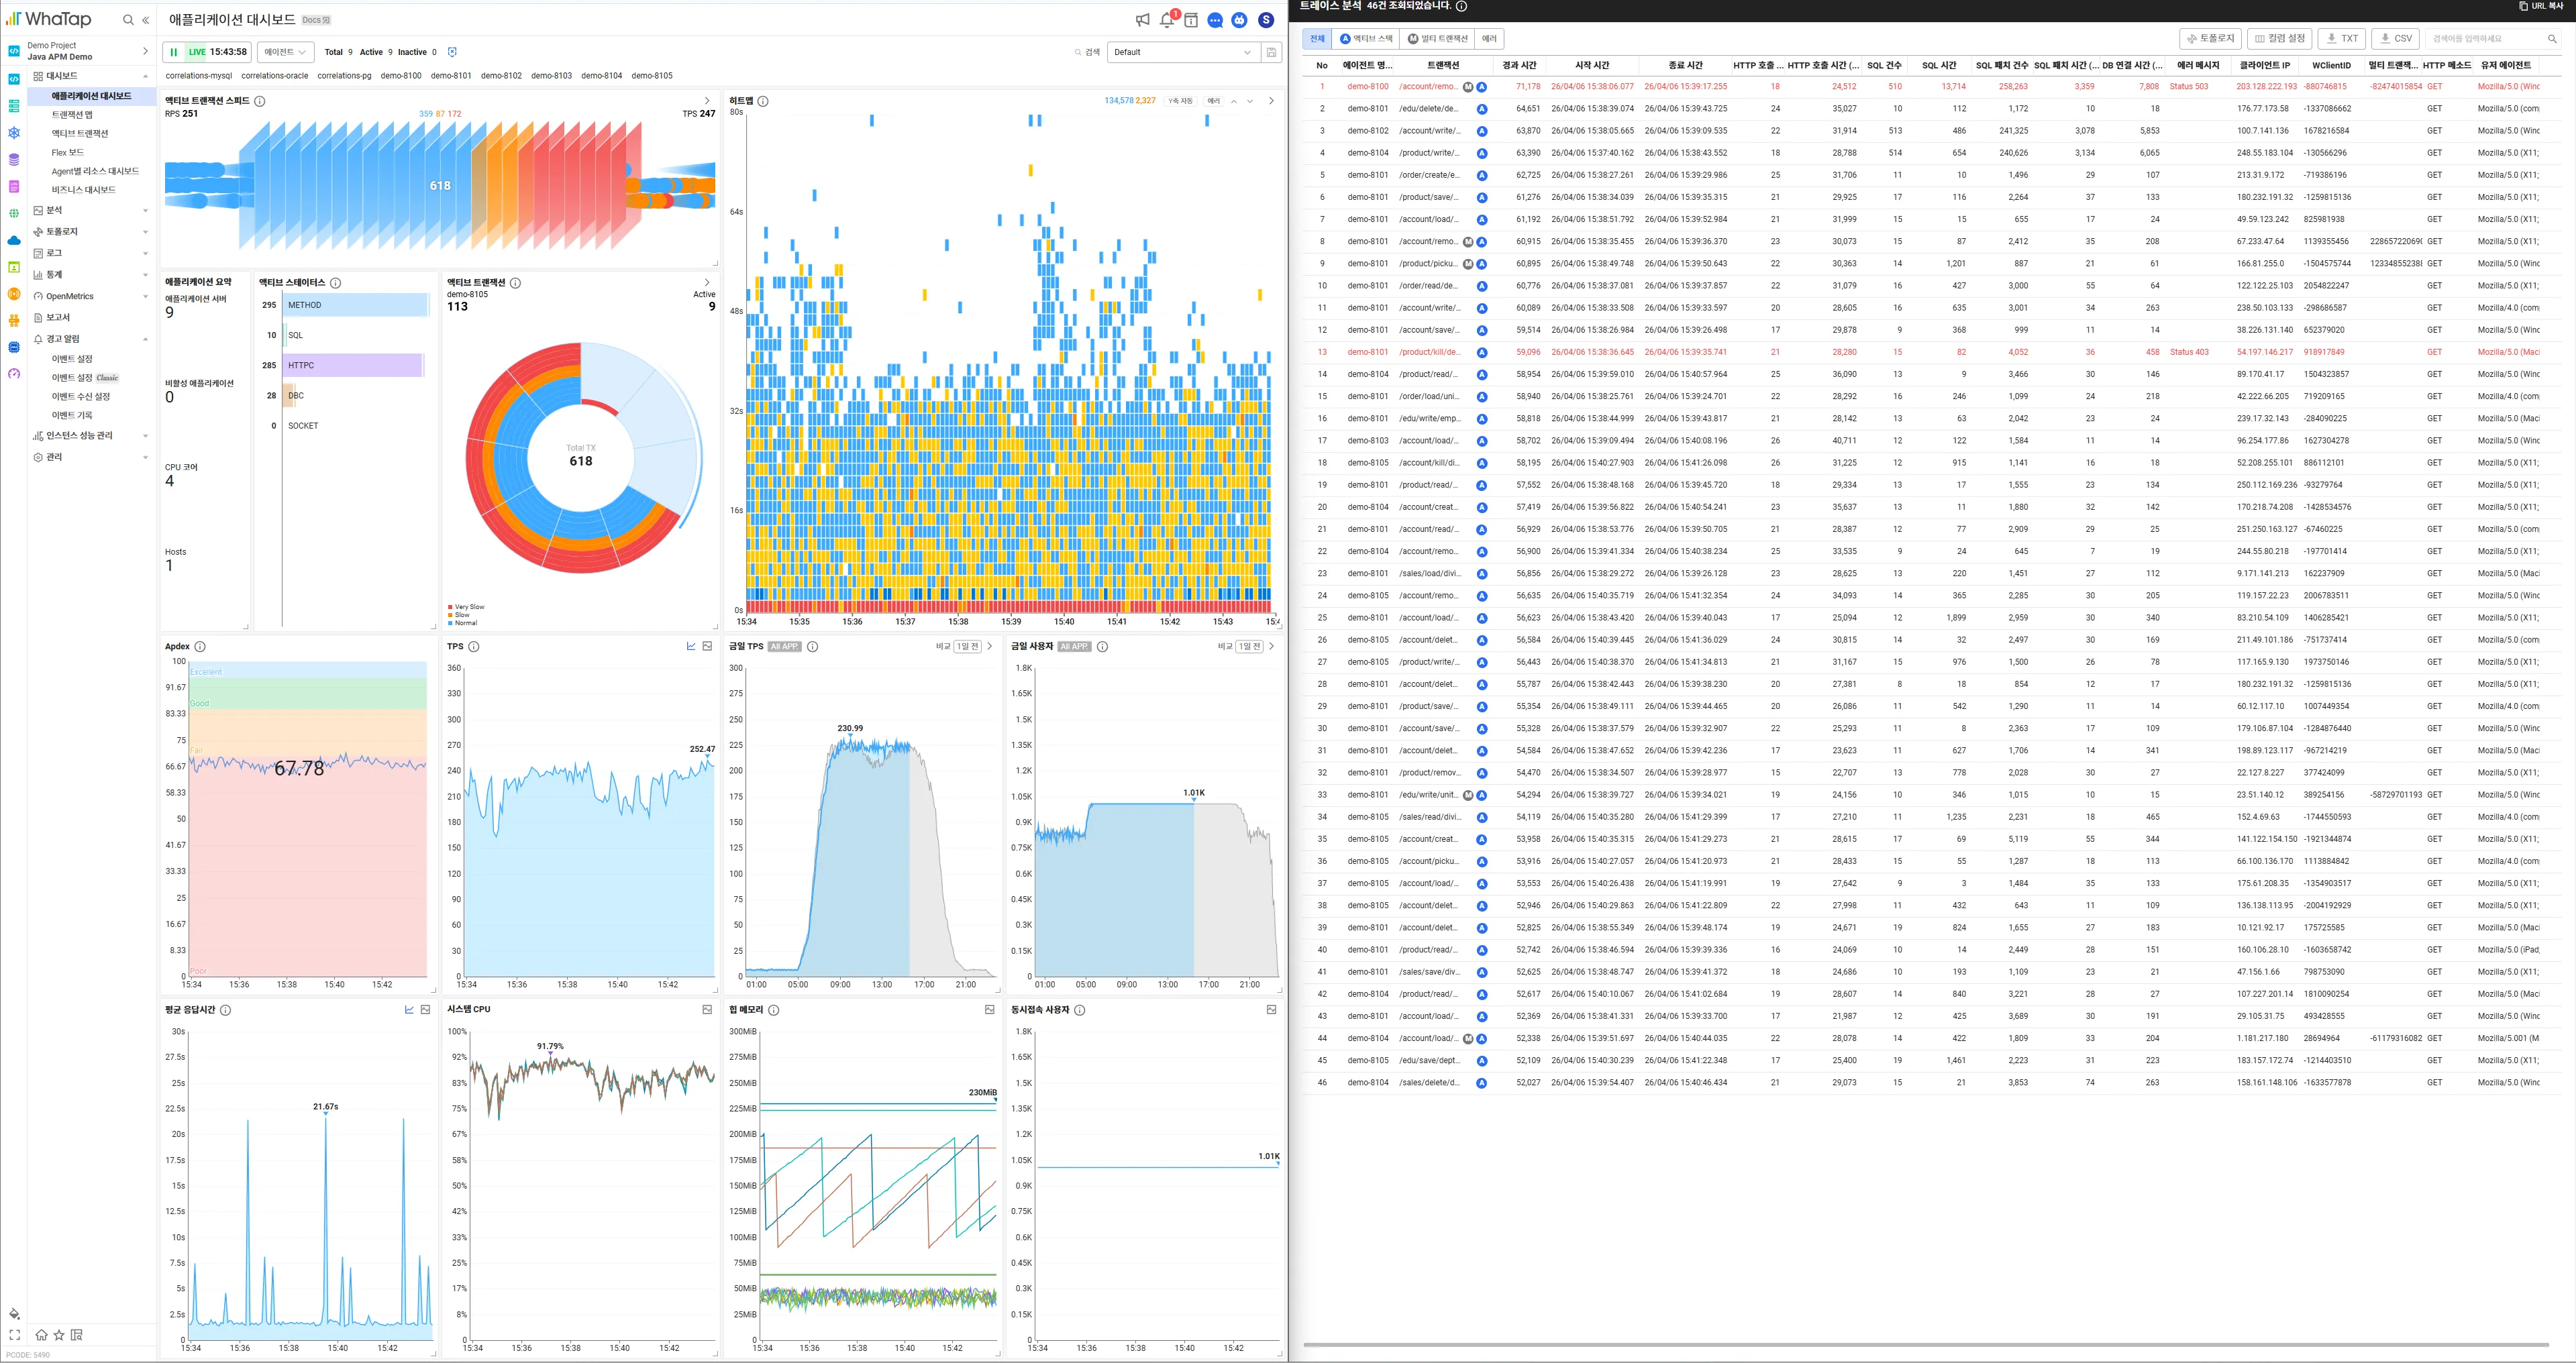Select the pink LOG icon in left rail

[14, 187]
